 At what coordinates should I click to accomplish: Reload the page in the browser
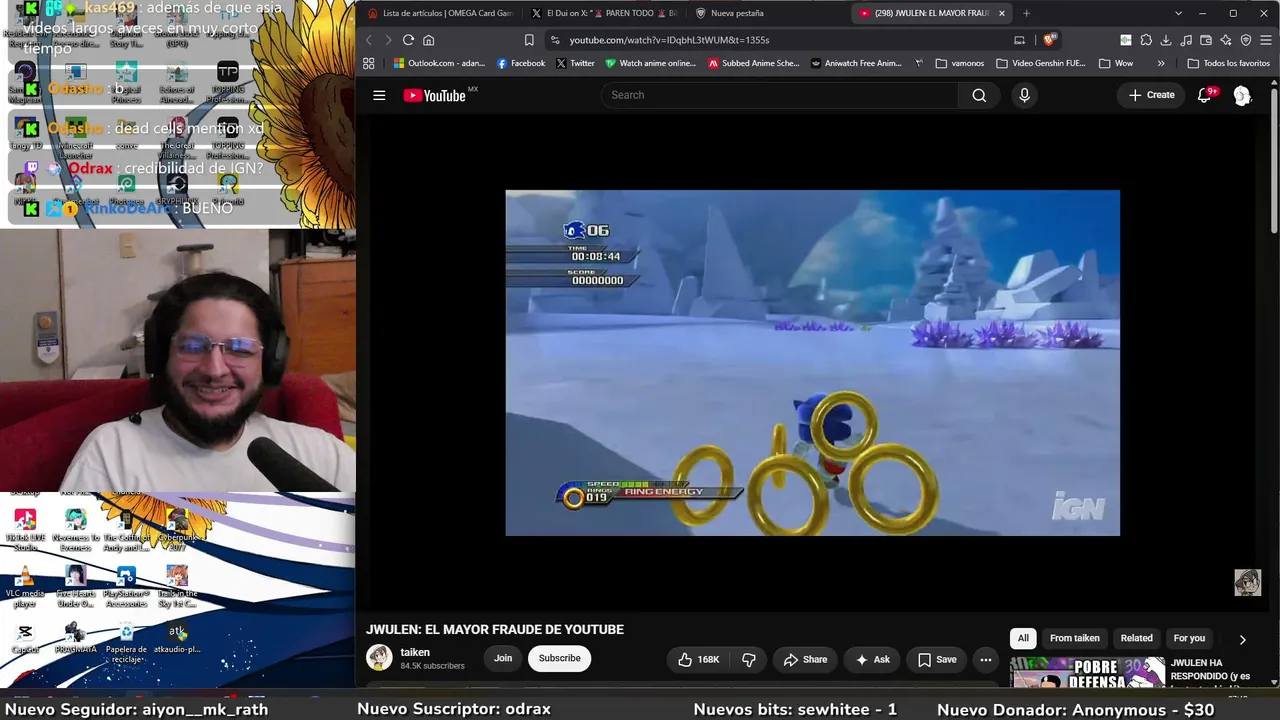[408, 40]
